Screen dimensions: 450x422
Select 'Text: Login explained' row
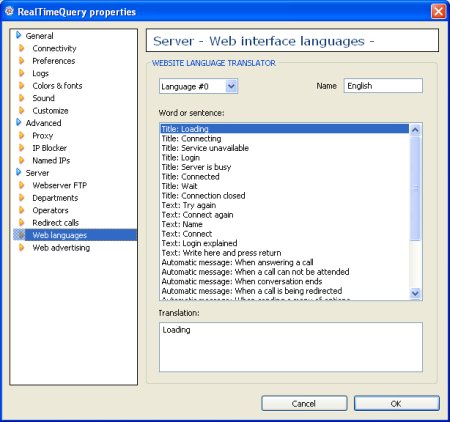tap(285, 243)
